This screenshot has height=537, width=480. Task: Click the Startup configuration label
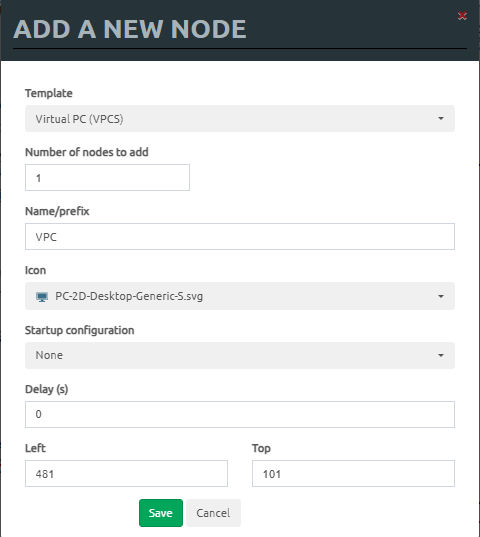[x=79, y=330]
